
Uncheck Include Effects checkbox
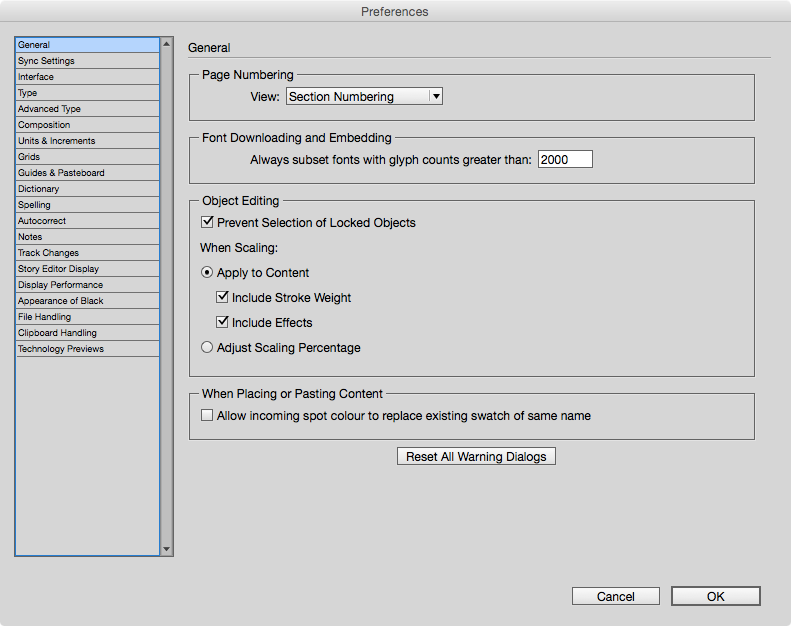click(222, 322)
